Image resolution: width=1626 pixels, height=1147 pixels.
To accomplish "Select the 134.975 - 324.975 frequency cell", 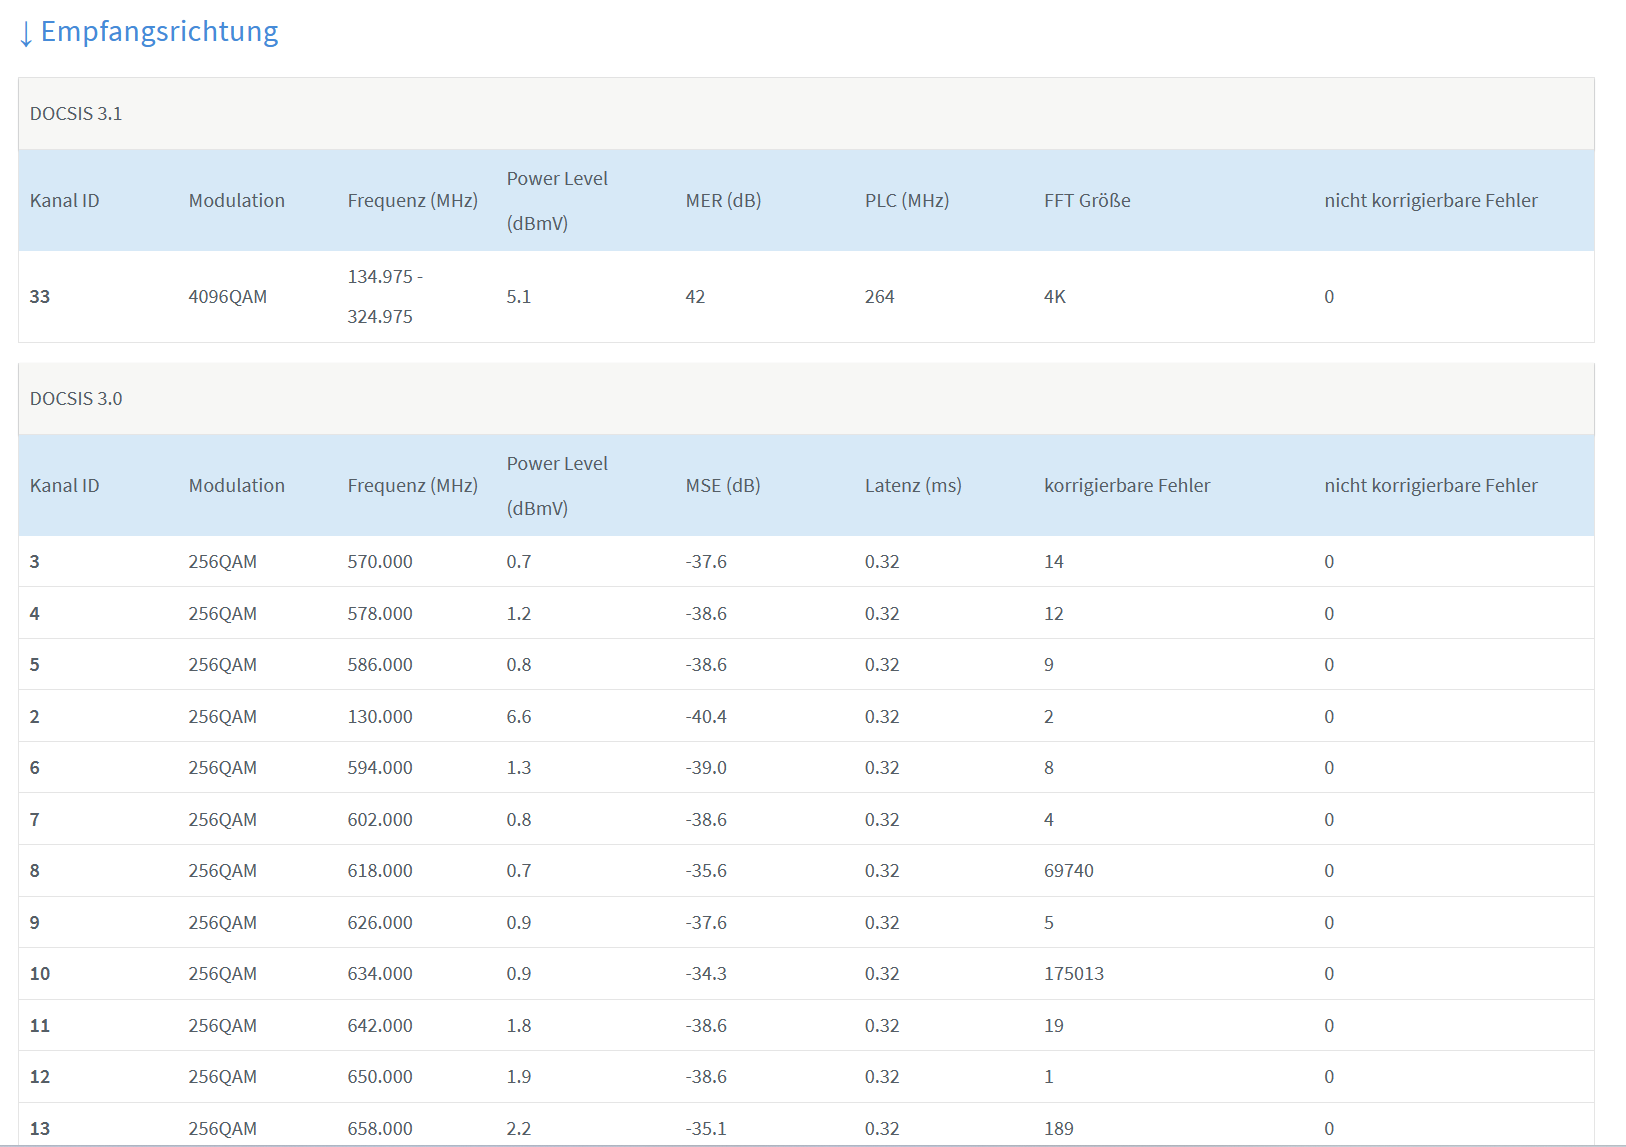I will pyautogui.click(x=385, y=296).
